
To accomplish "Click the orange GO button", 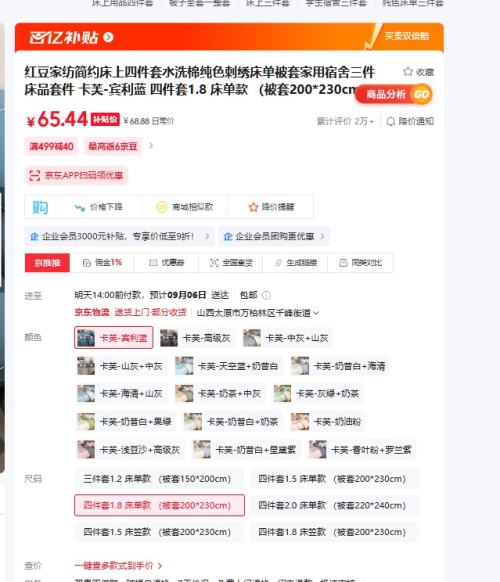I will pos(421,94).
